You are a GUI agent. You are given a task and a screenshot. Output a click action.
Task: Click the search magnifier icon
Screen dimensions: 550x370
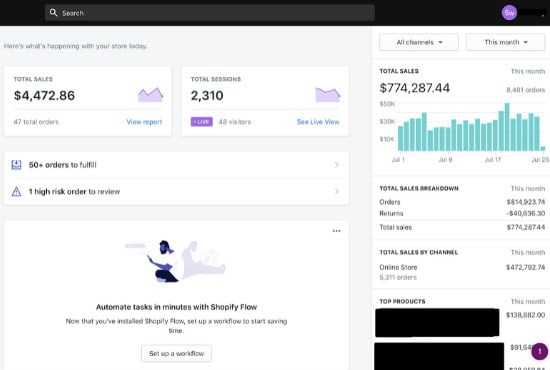click(53, 13)
